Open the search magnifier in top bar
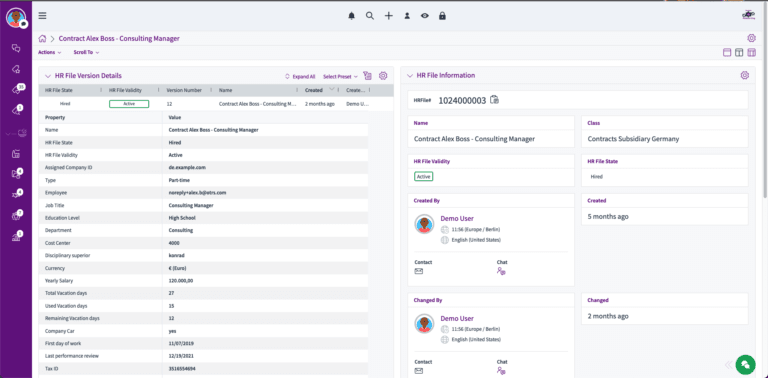The width and height of the screenshot is (768, 378). tap(370, 16)
